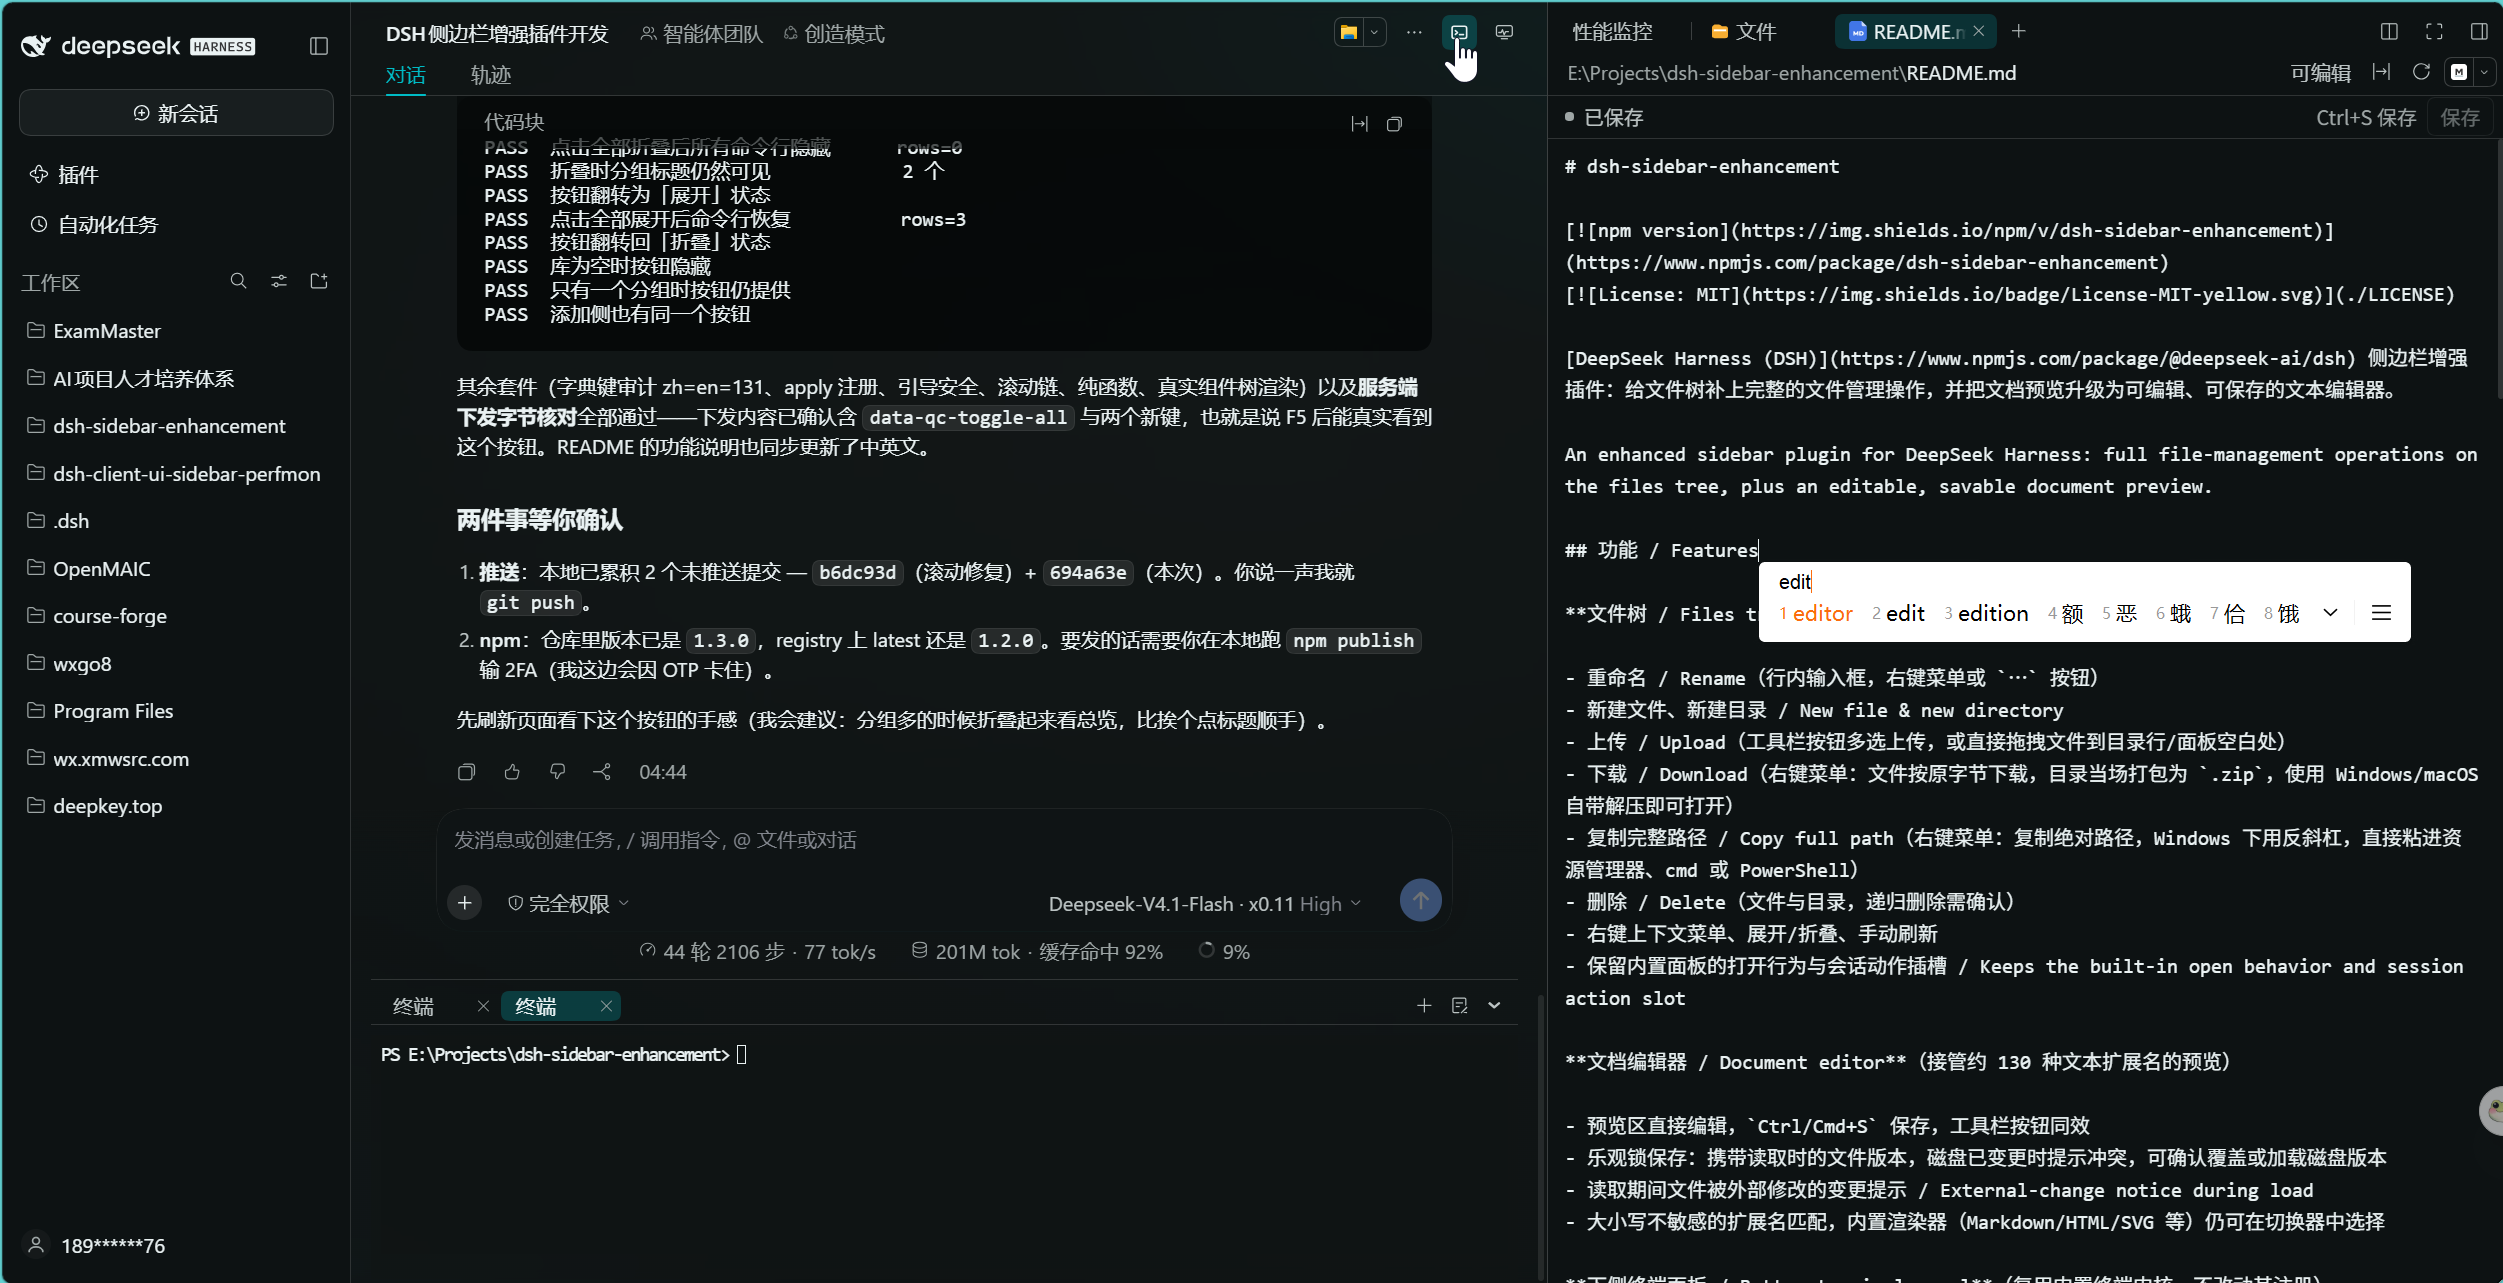Start a 新会话 new conversation

tap(176, 113)
